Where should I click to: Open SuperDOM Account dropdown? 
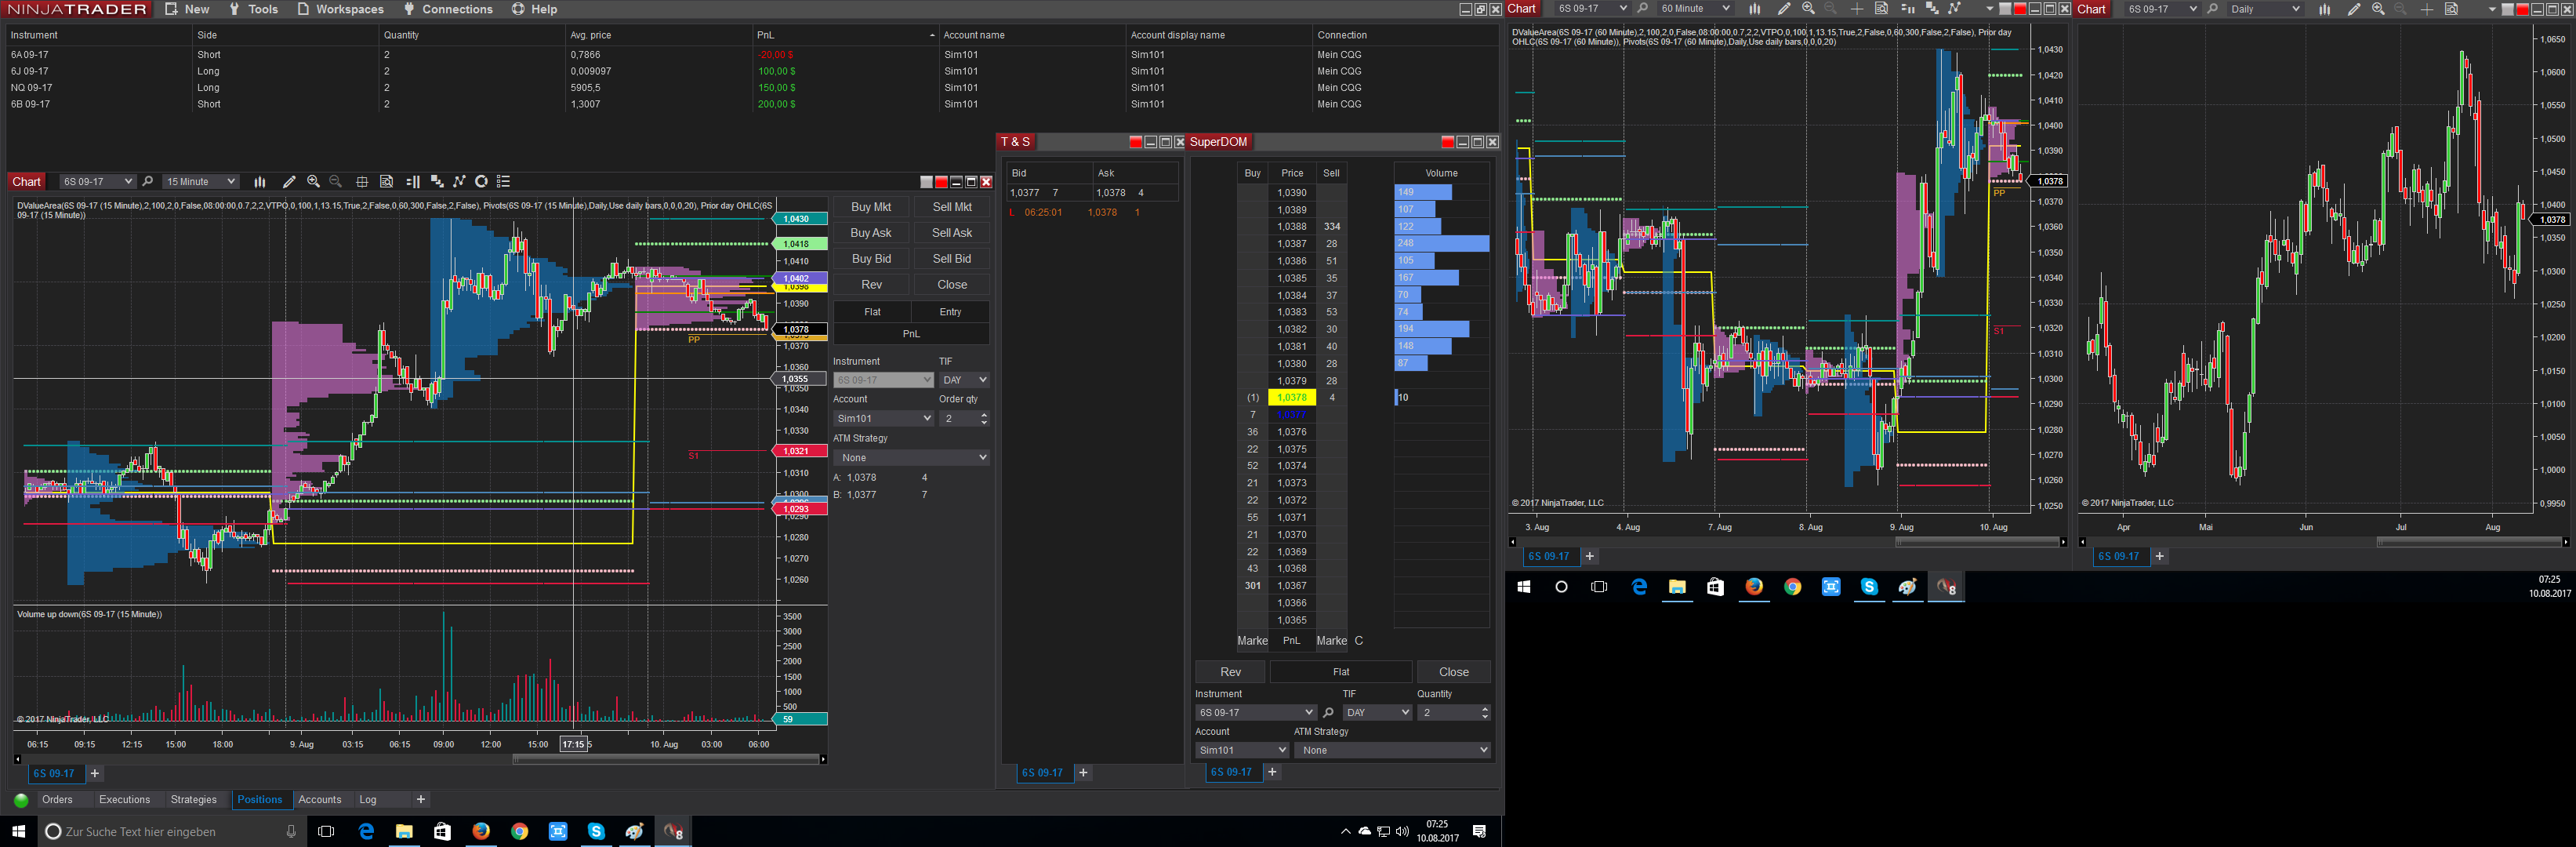(1242, 750)
